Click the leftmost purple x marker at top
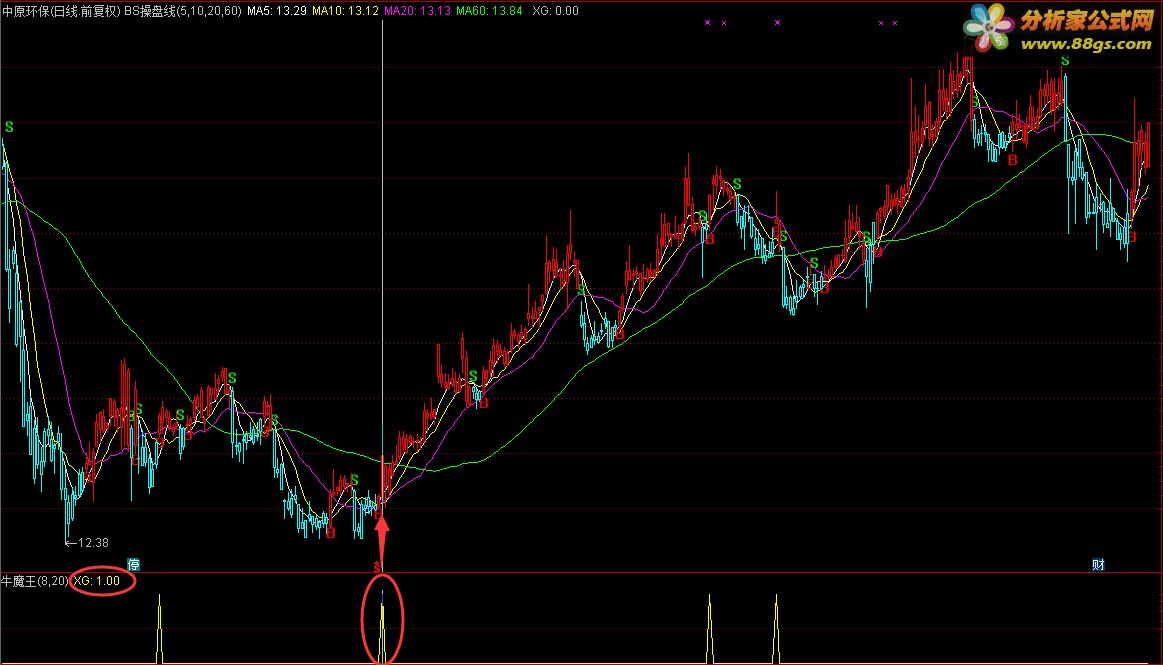1163x665 pixels. pos(708,23)
